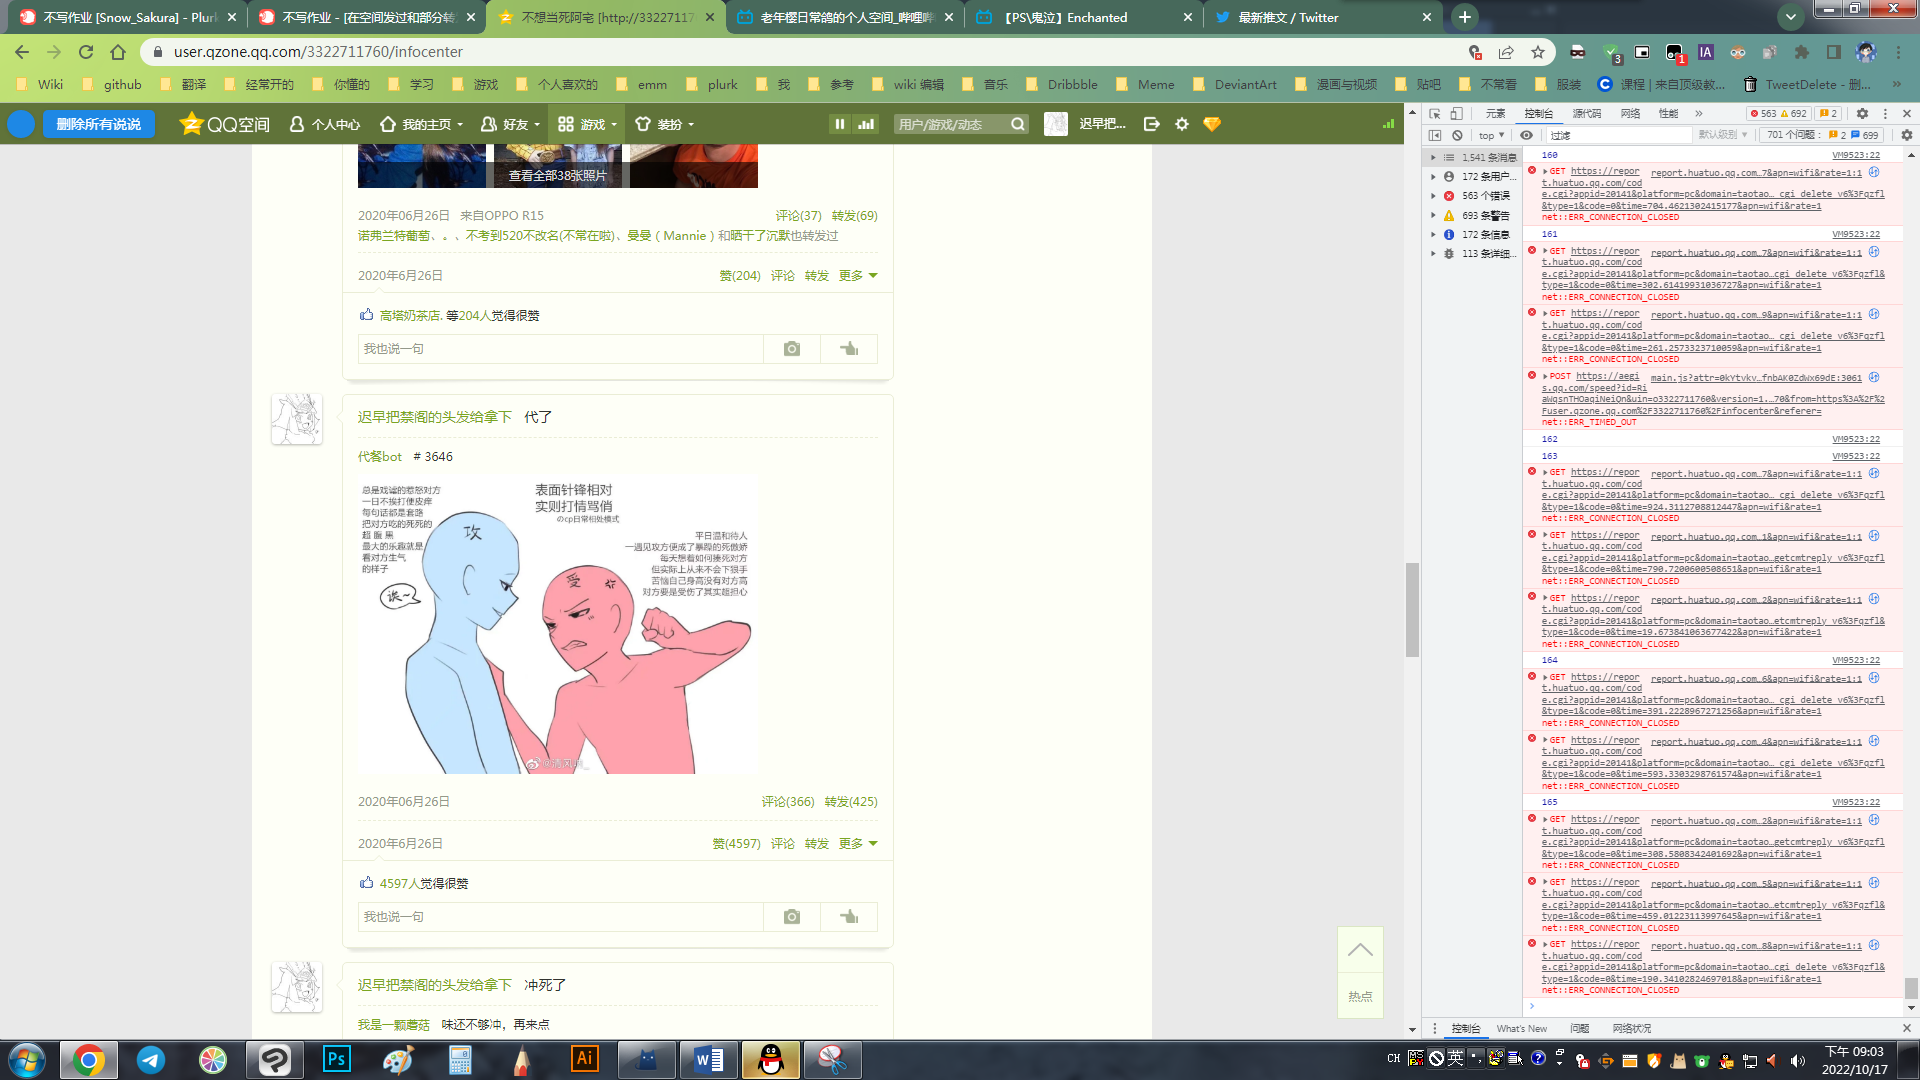Open QQ penguin app in taskbar
The height and width of the screenshot is (1080, 1920).
(x=771, y=1059)
